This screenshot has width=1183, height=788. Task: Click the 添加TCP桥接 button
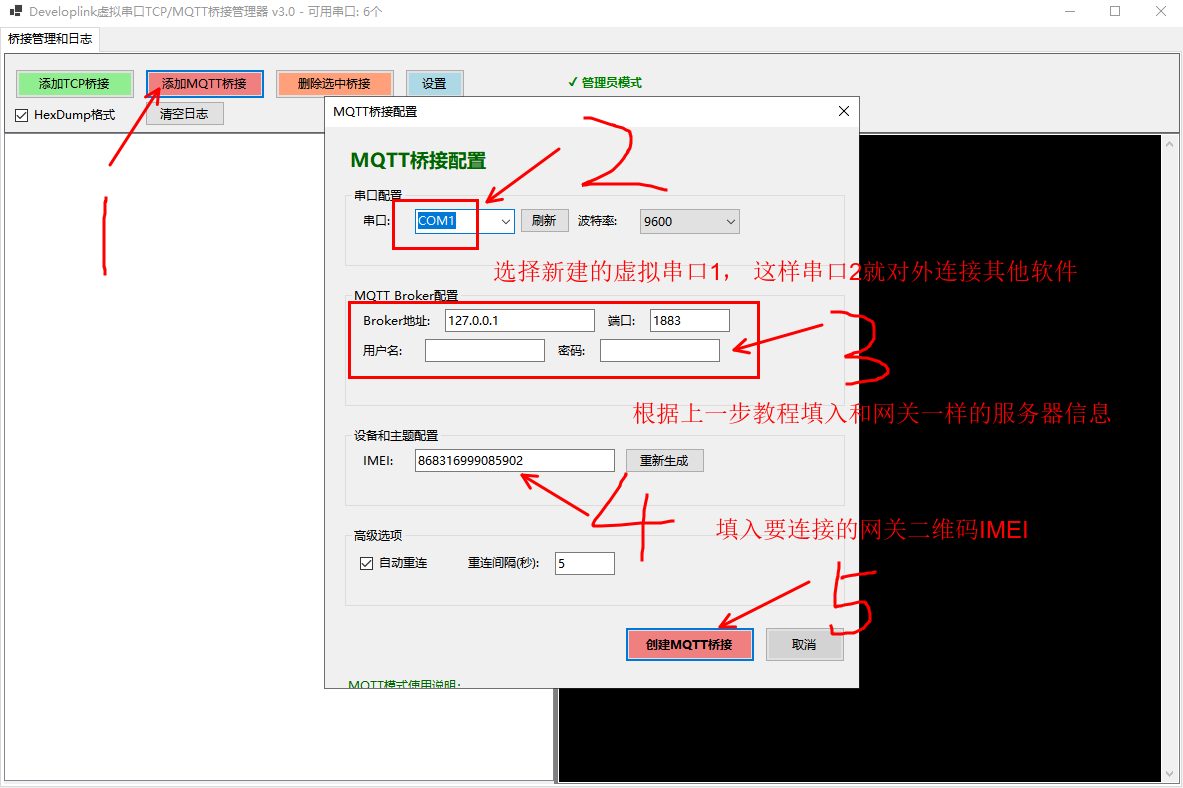(x=74, y=84)
